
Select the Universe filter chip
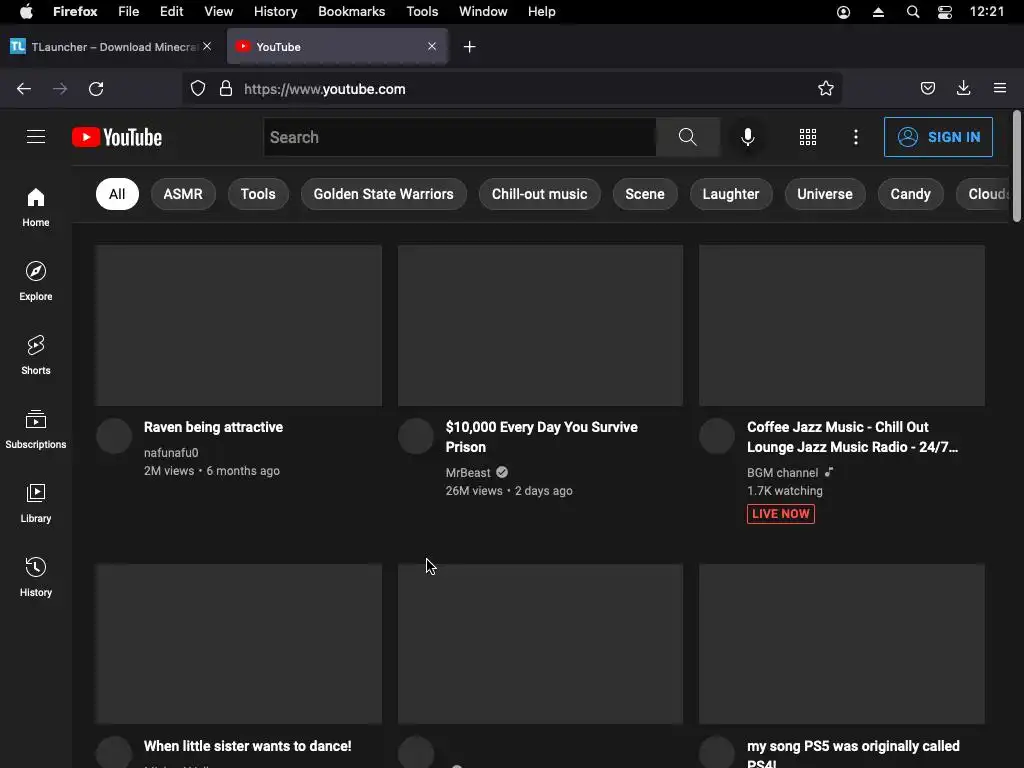click(825, 194)
